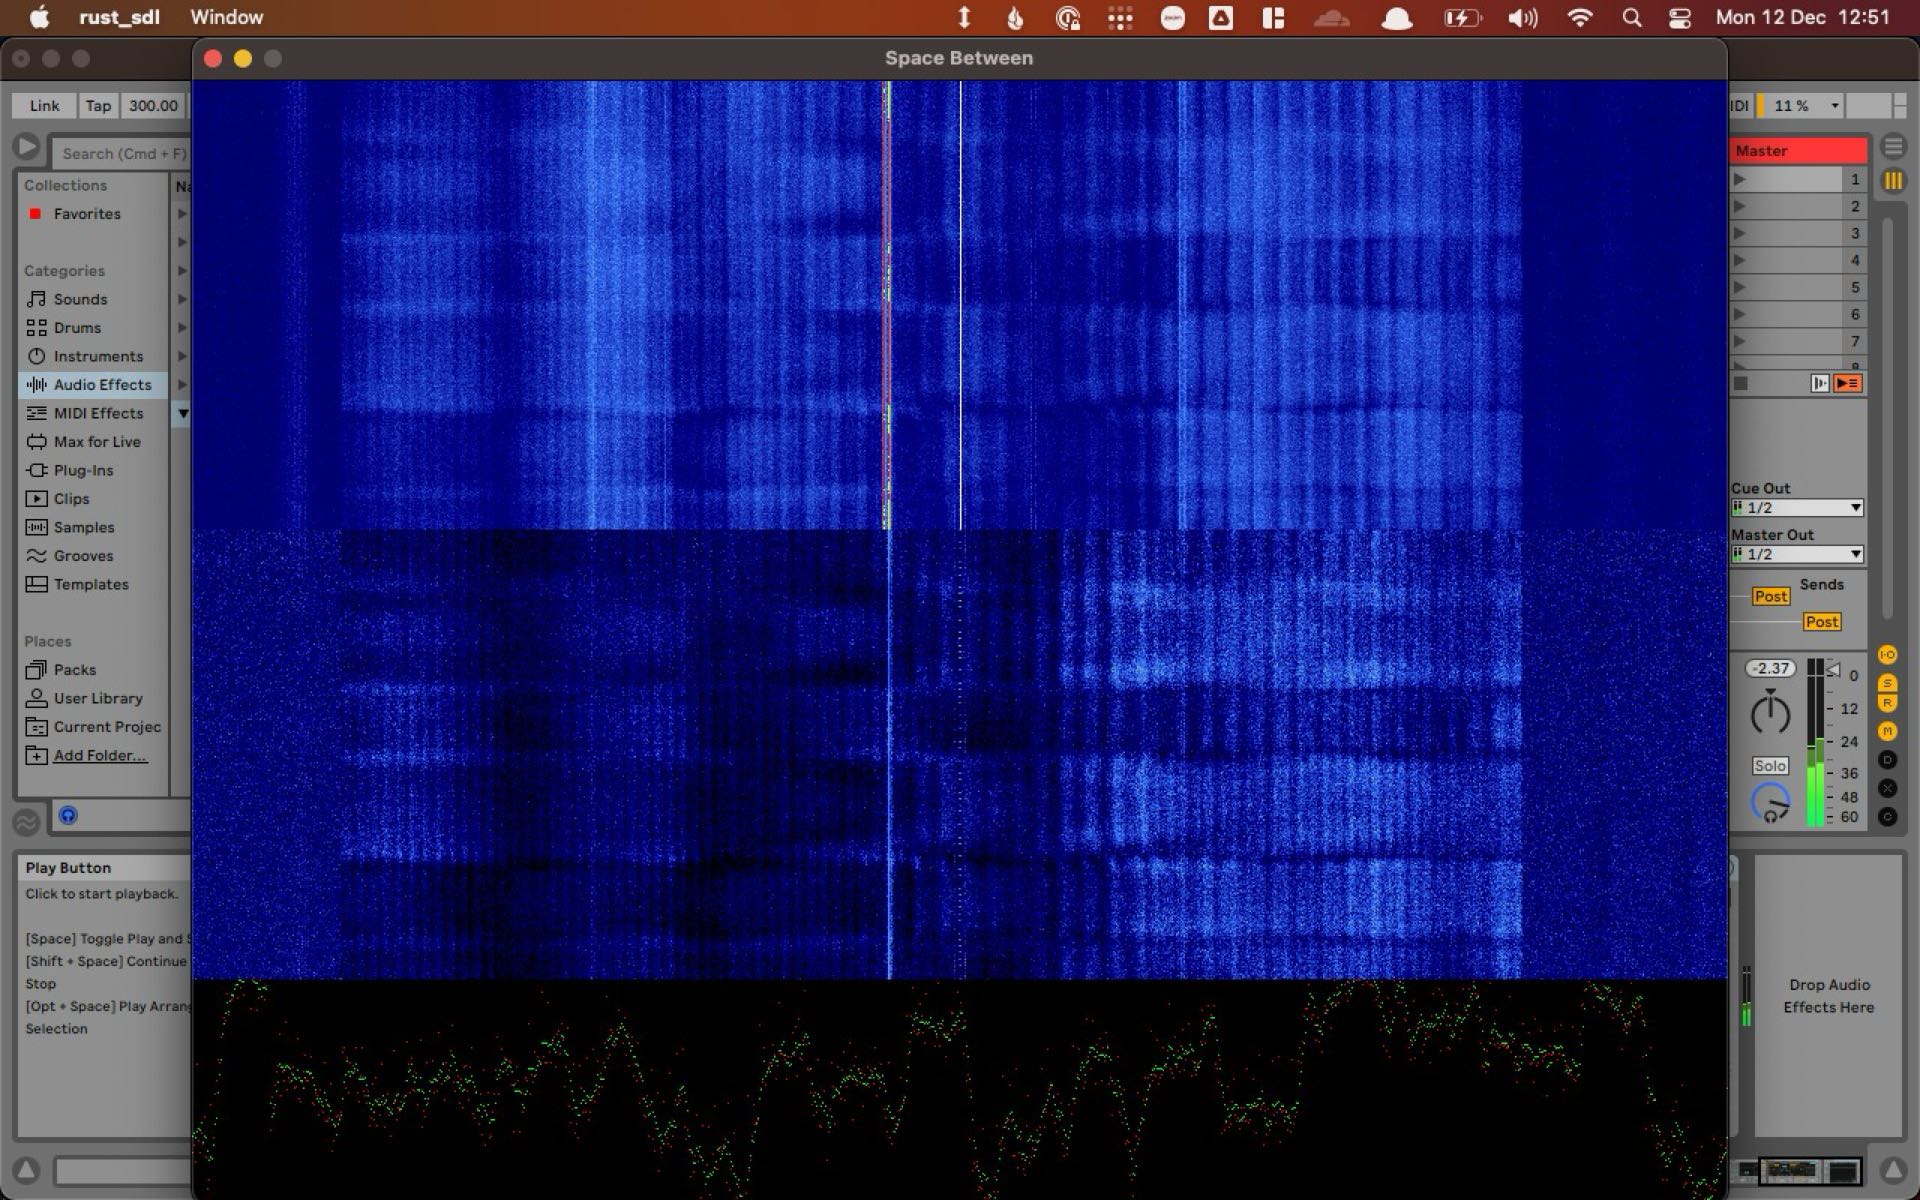Select the Instruments browser category
The image size is (1920, 1200).
(x=98, y=356)
